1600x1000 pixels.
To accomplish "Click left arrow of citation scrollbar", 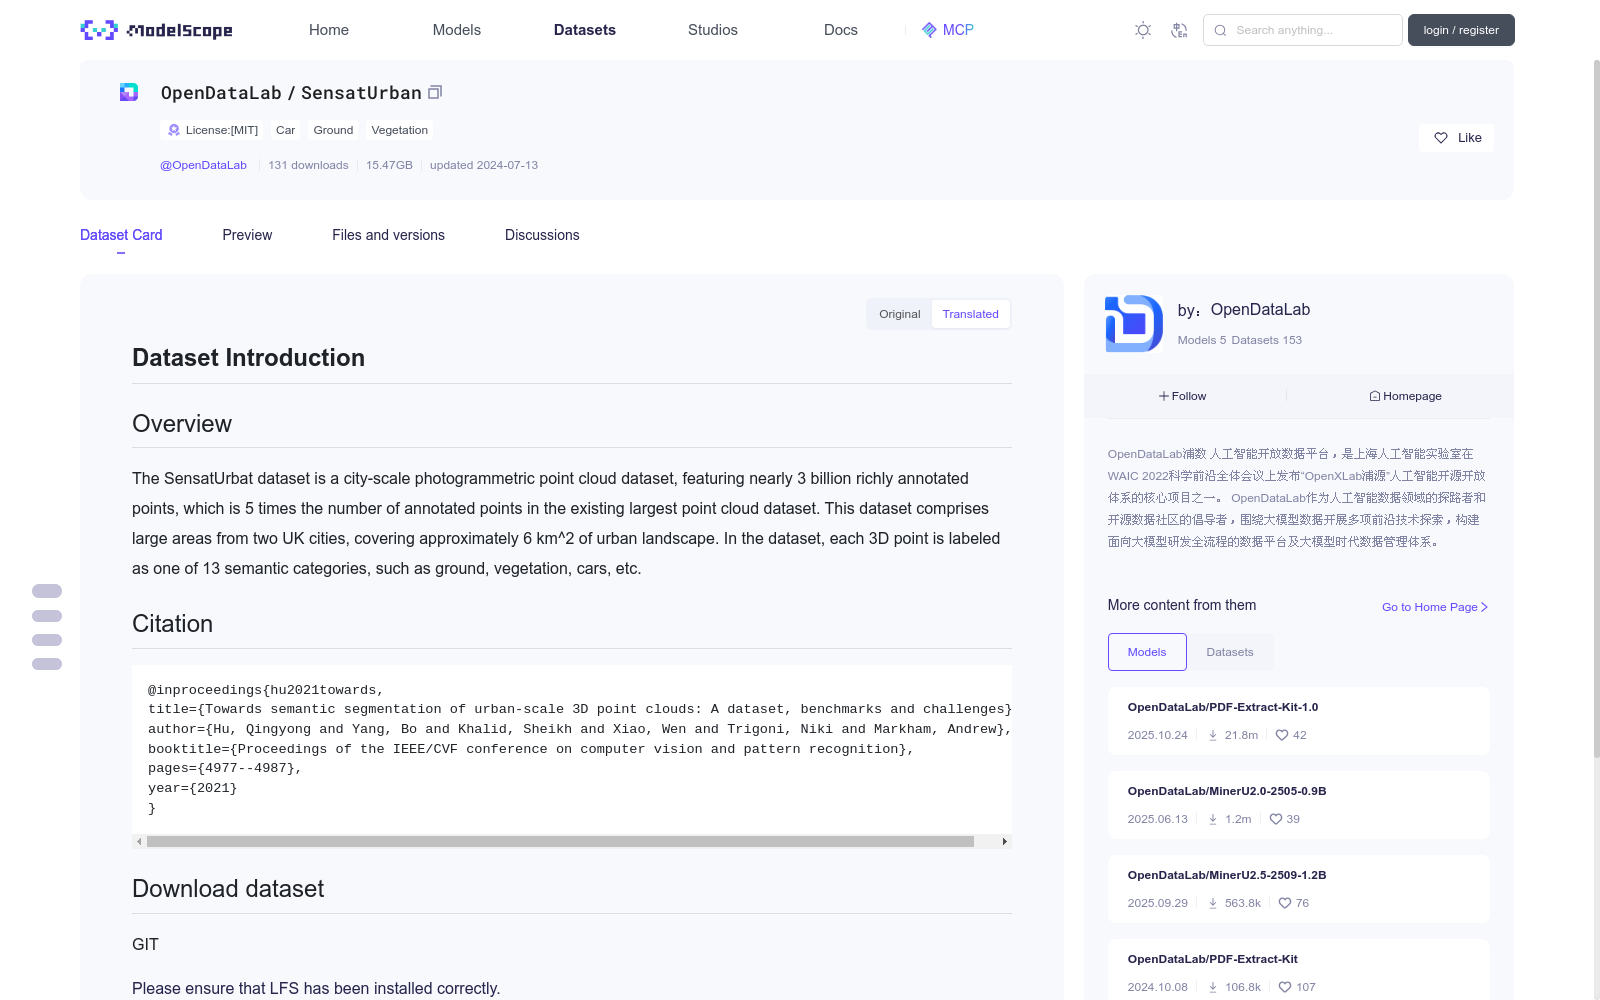I will [x=139, y=842].
